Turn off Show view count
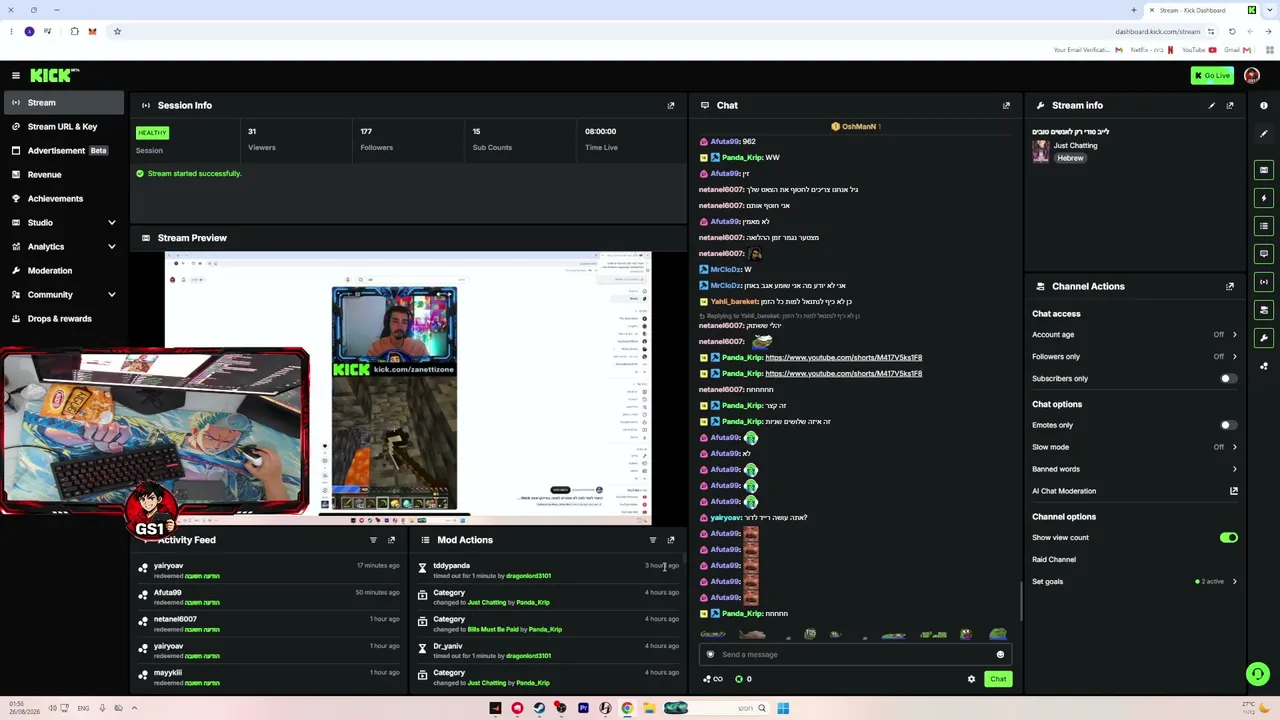 click(1228, 538)
